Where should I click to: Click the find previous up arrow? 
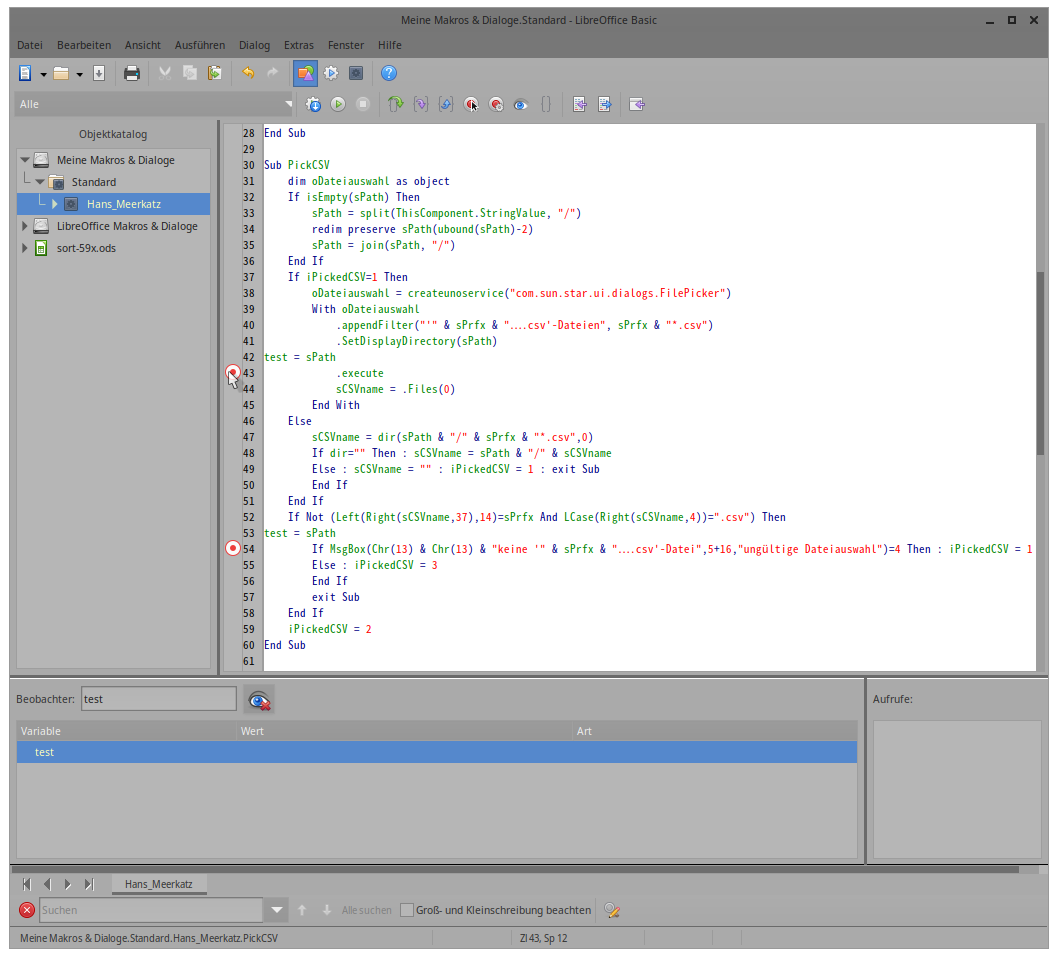[x=302, y=911]
